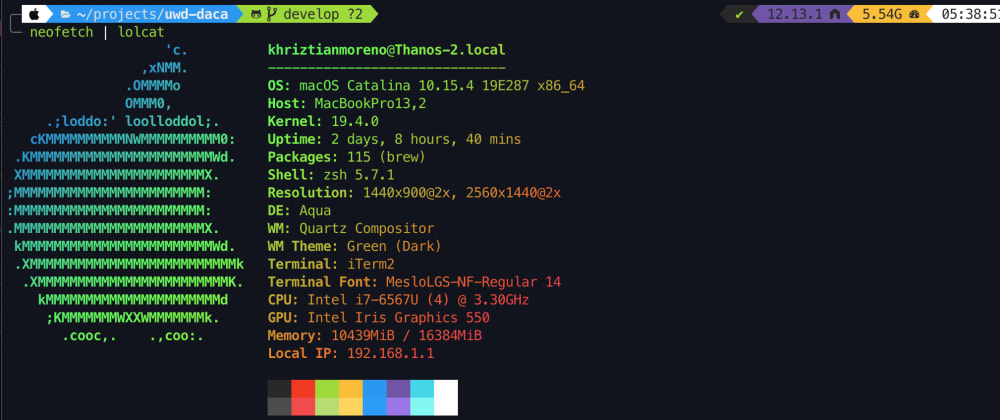1000x420 pixels.
Task: Click the ;KMMMMMMMWXXWMMMMMMMk. ASCII line
Action: tap(133, 317)
